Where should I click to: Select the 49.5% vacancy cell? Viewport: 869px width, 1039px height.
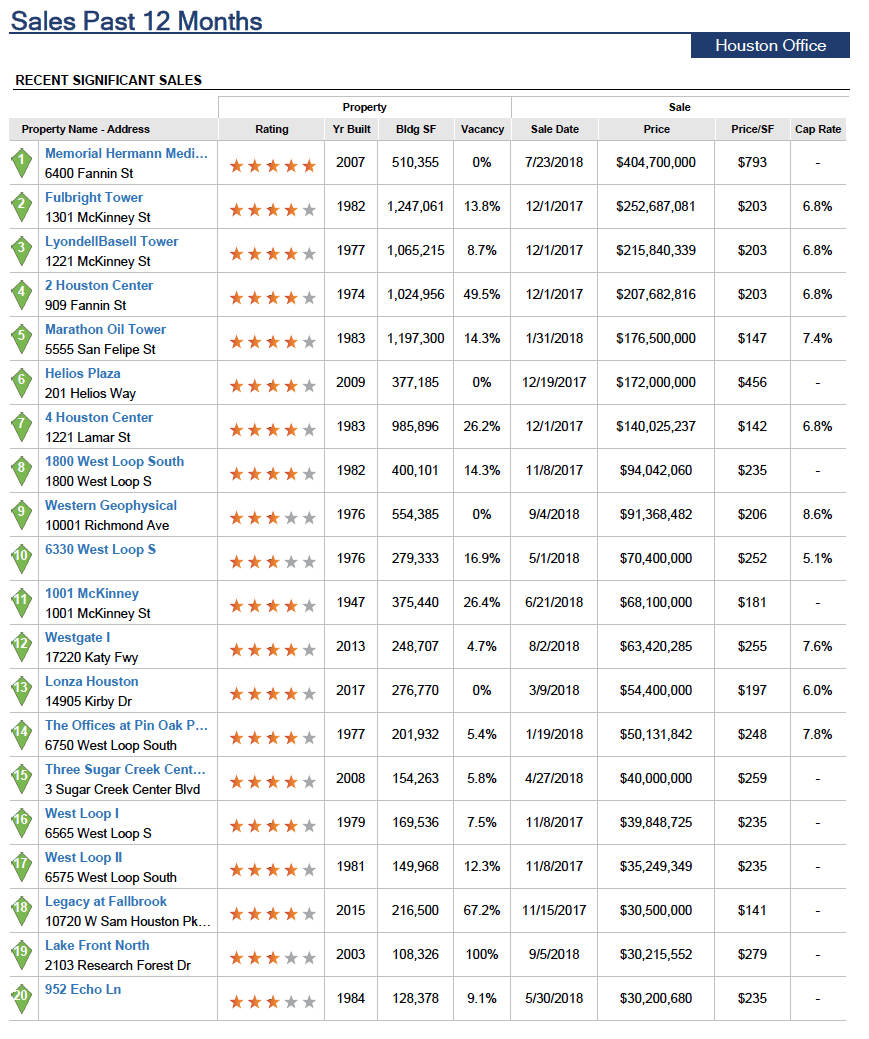[x=482, y=294]
